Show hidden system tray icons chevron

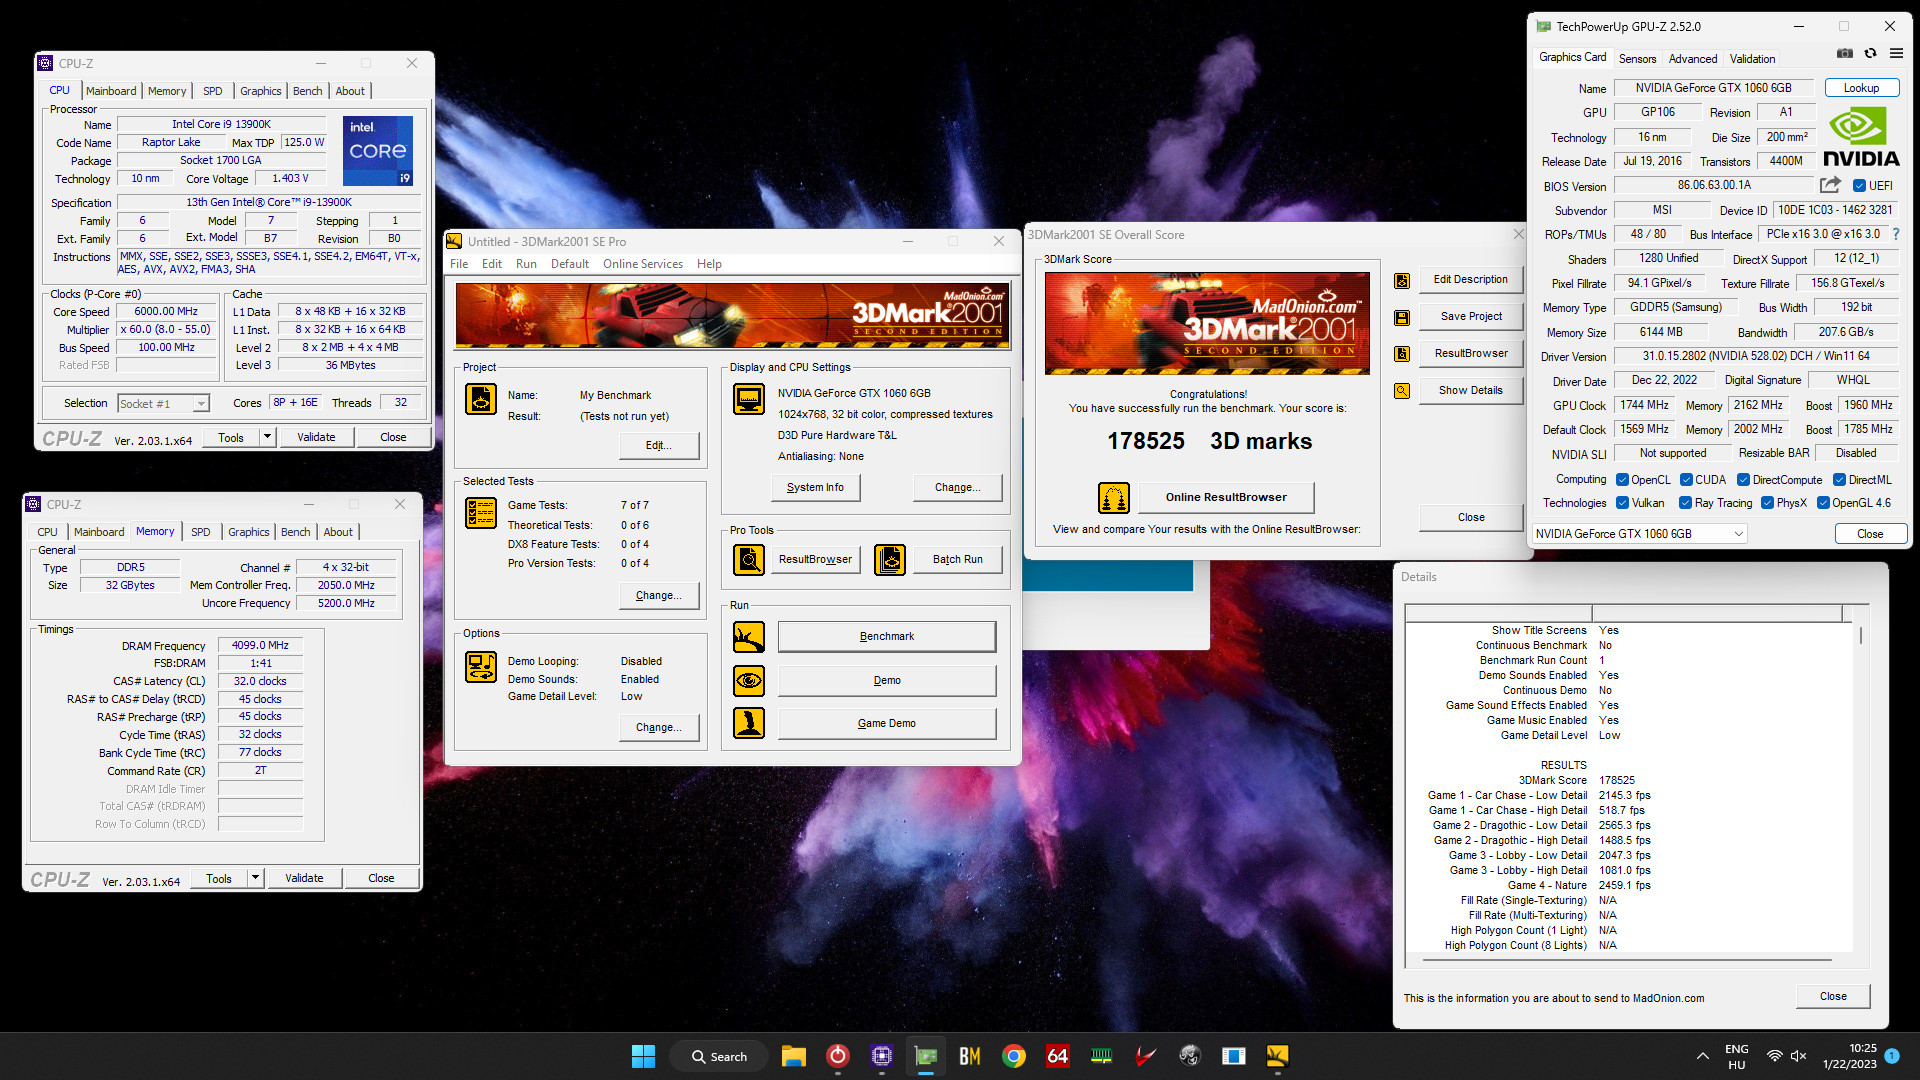point(1702,1056)
